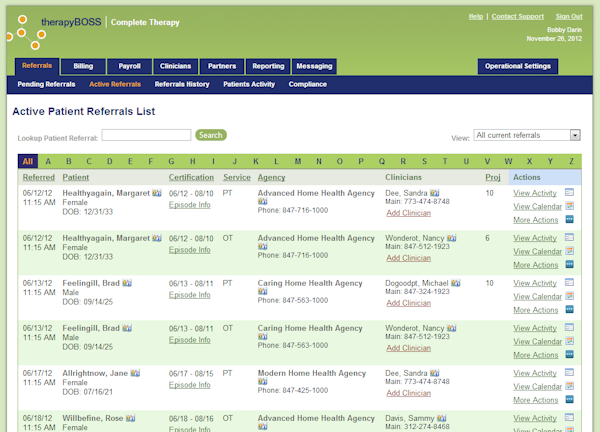Click calendar icon in Allrightnow, Jane row

(x=569, y=386)
